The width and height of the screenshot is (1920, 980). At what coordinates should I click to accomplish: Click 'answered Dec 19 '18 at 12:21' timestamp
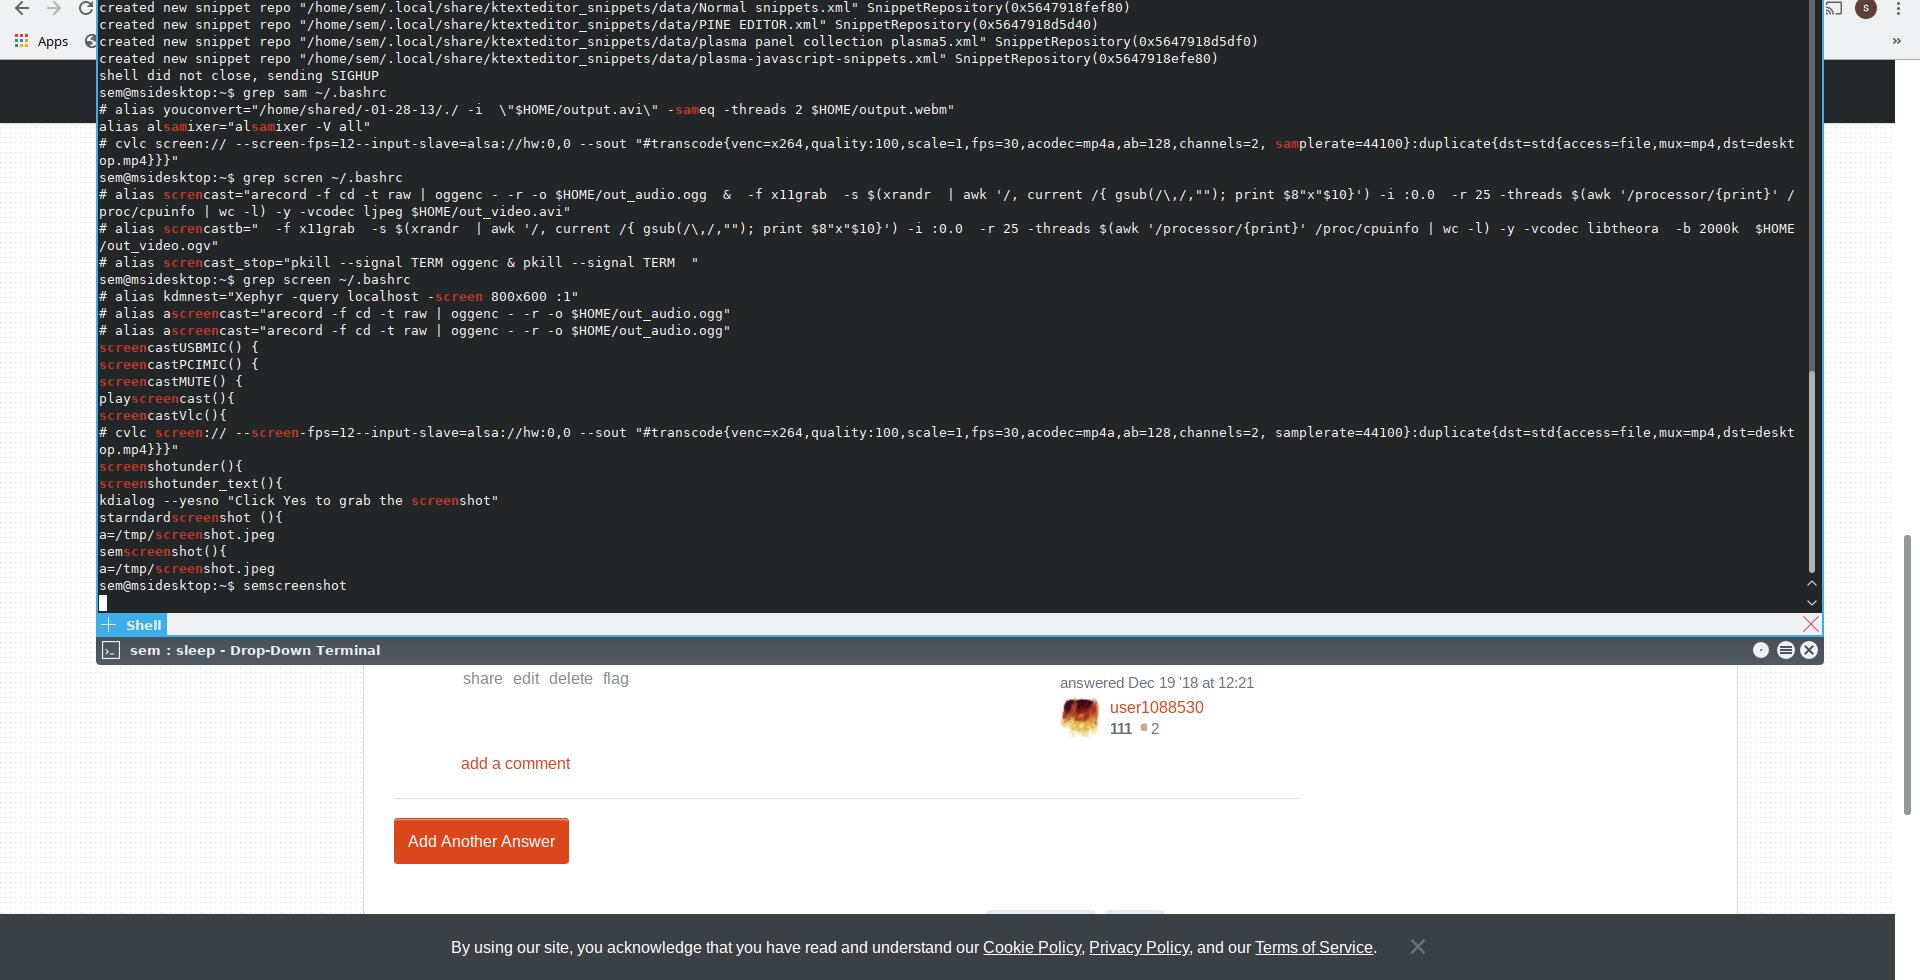pos(1156,683)
